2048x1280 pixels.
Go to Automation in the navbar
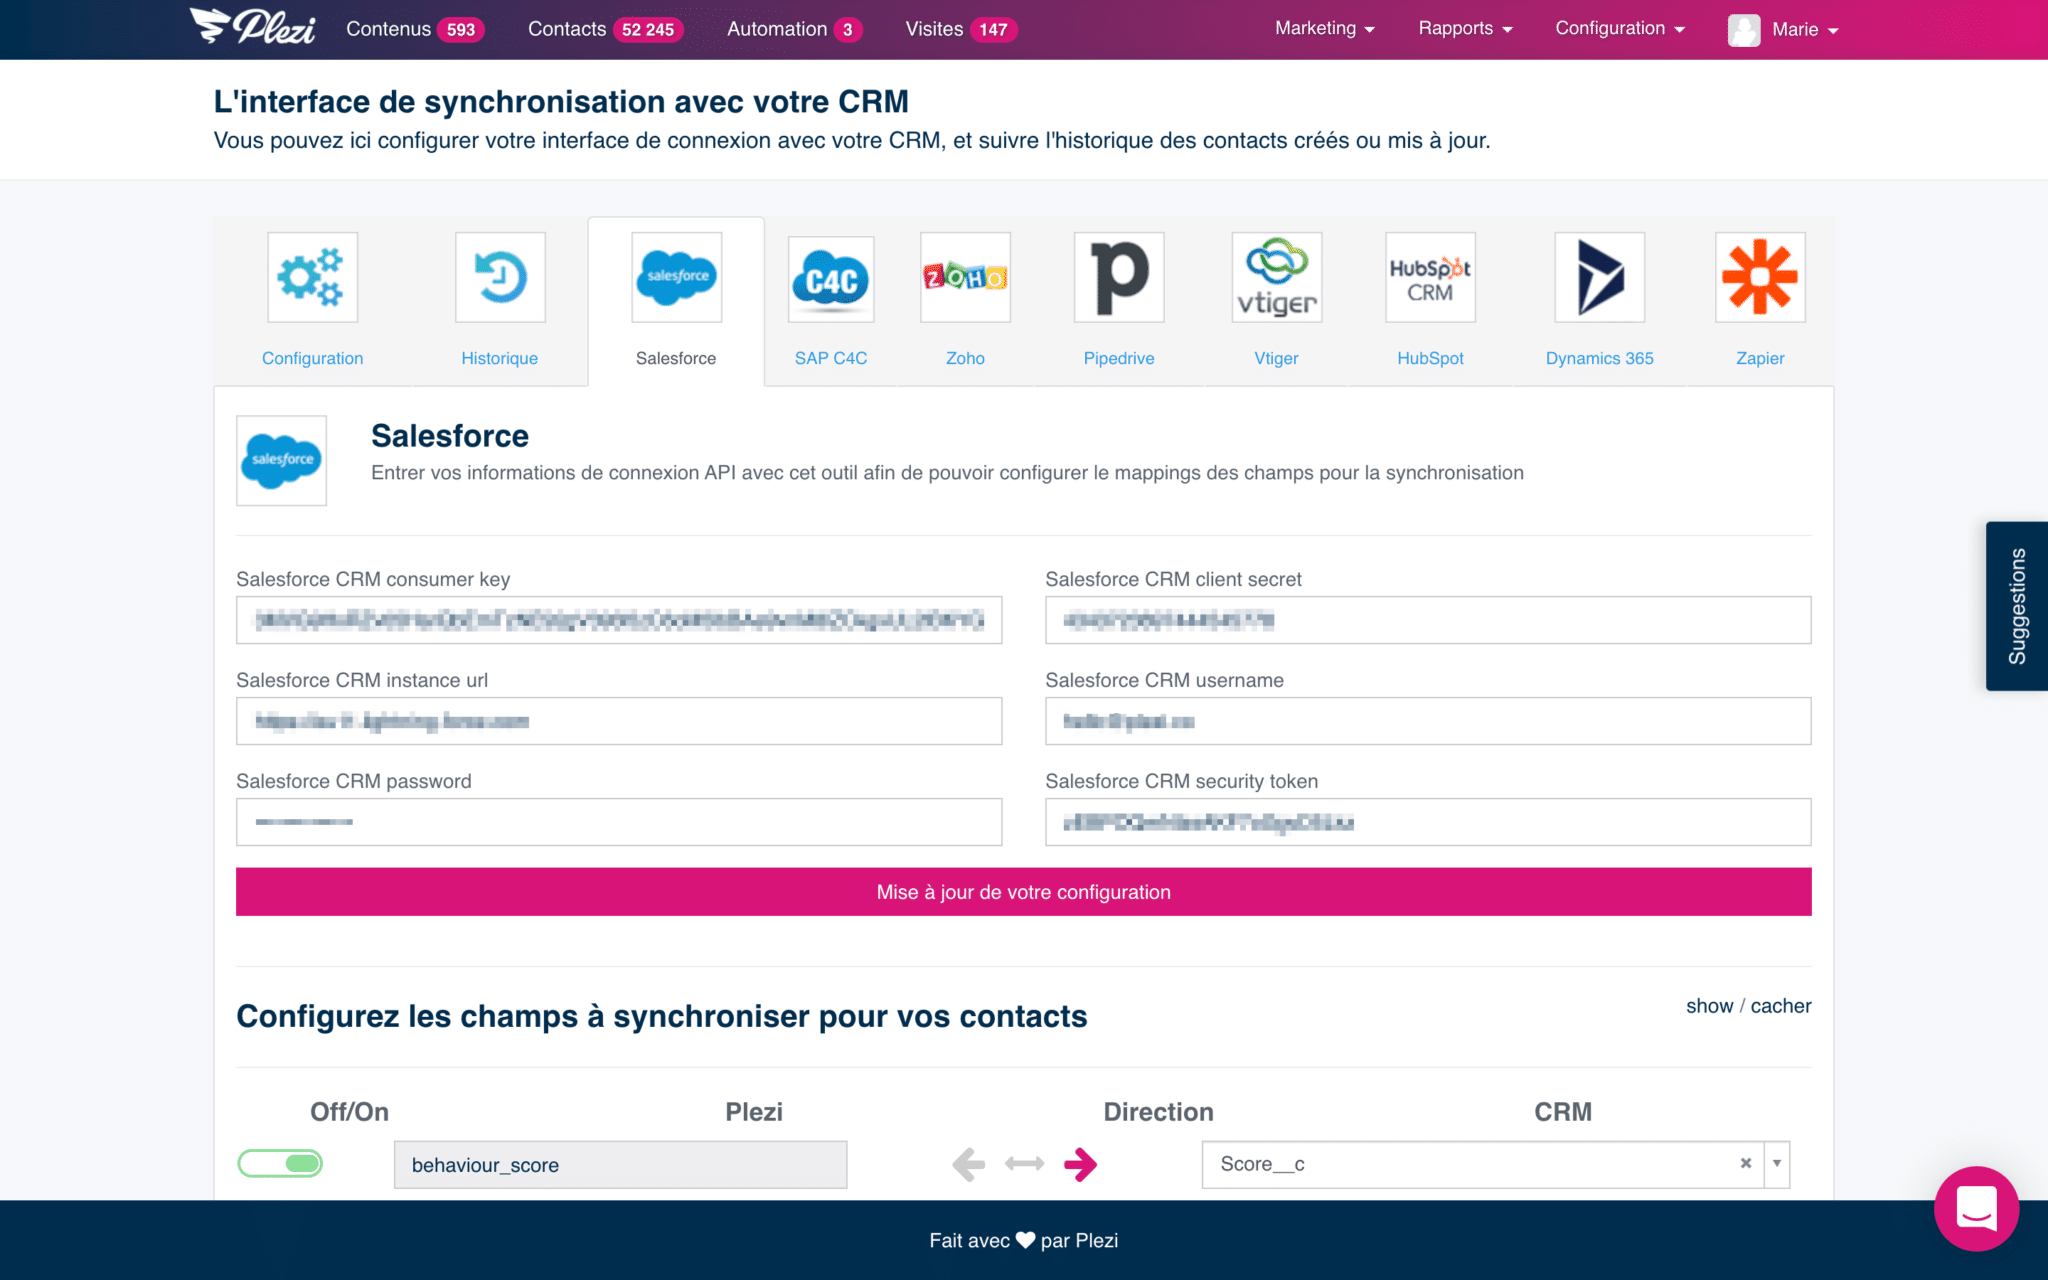click(777, 29)
